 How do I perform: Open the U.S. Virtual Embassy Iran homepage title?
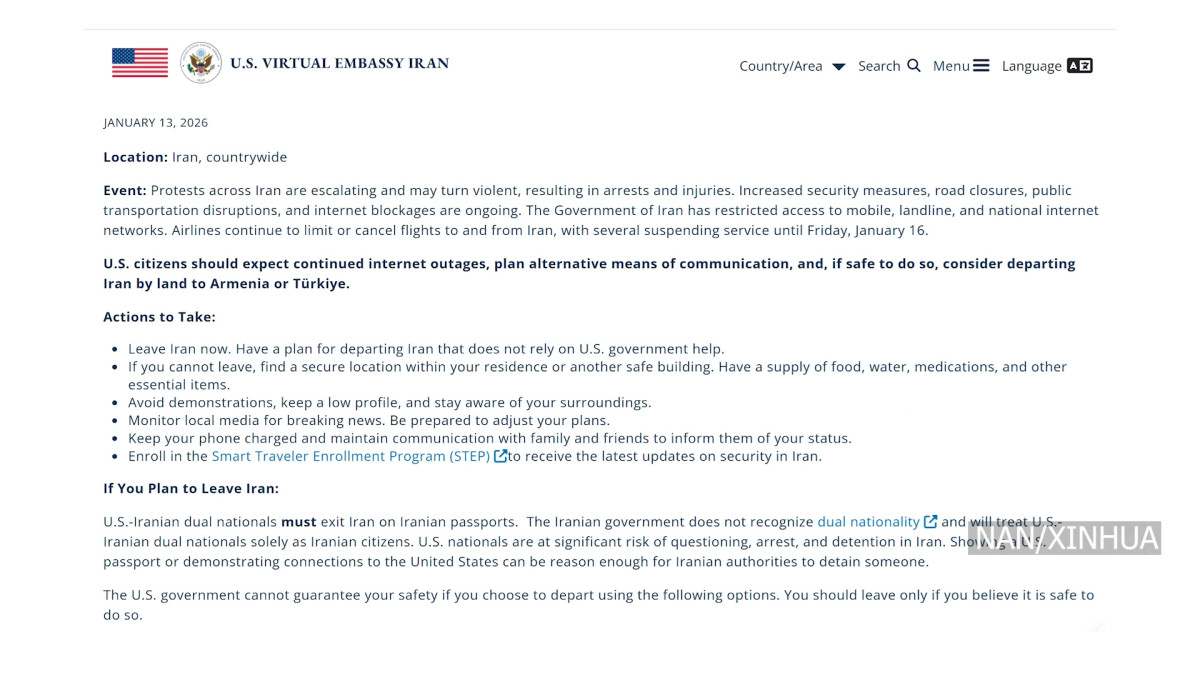[x=339, y=63]
